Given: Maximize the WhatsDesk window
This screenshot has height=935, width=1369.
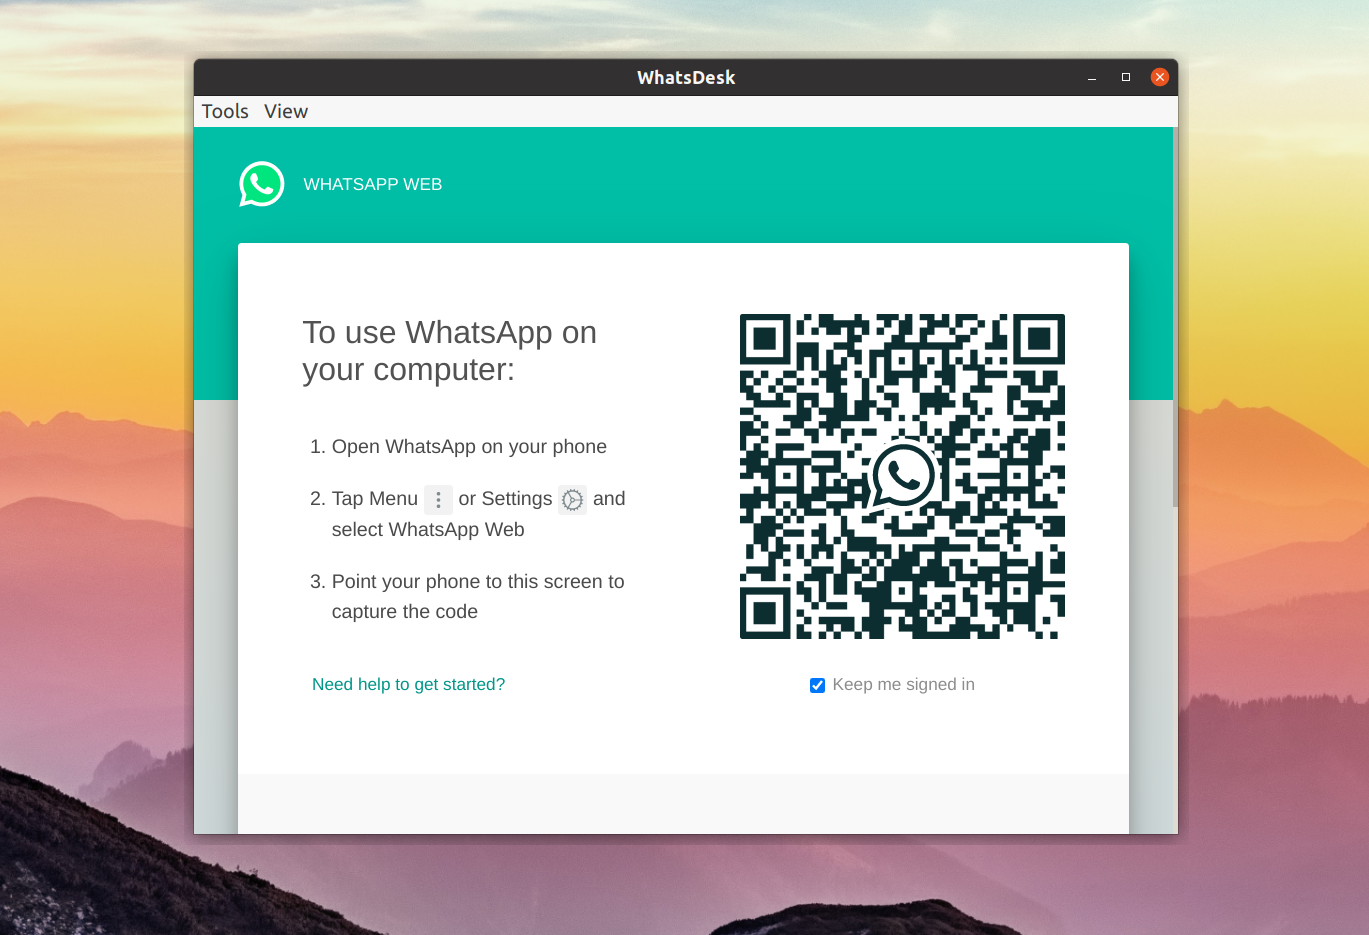Looking at the screenshot, I should [1126, 77].
